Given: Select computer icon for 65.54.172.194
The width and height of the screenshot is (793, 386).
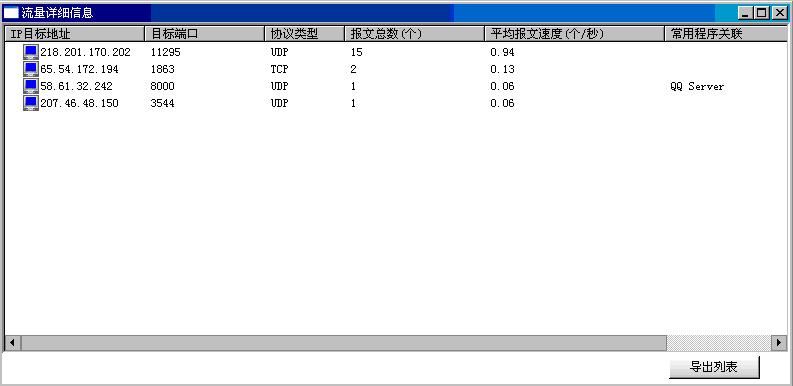Looking at the screenshot, I should tap(31, 69).
